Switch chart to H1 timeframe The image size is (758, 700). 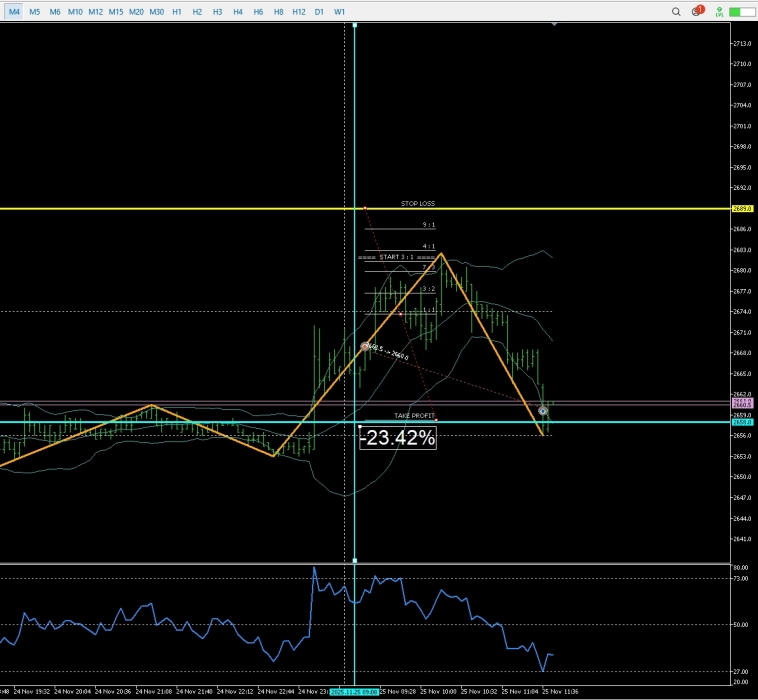tap(177, 11)
